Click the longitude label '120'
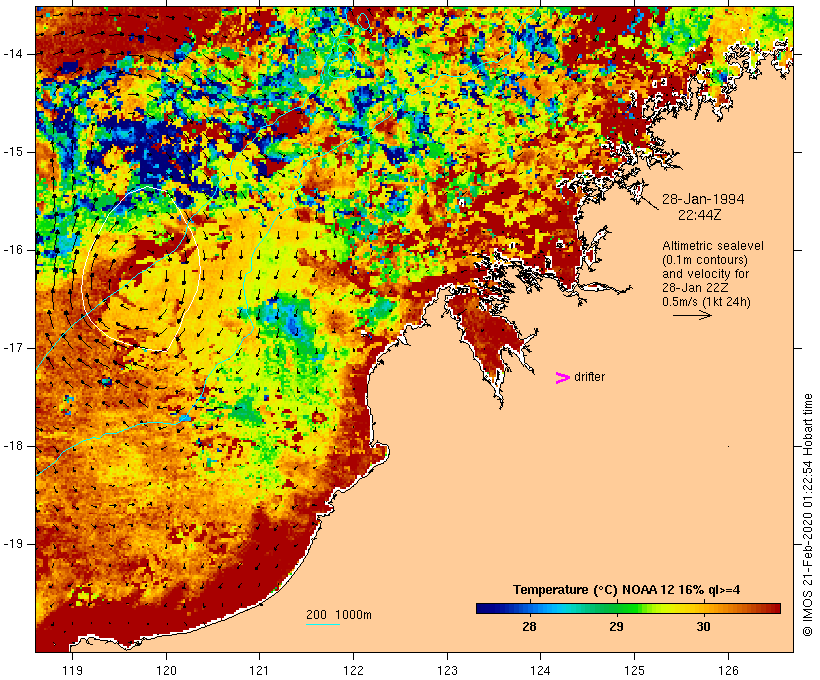 (166, 670)
